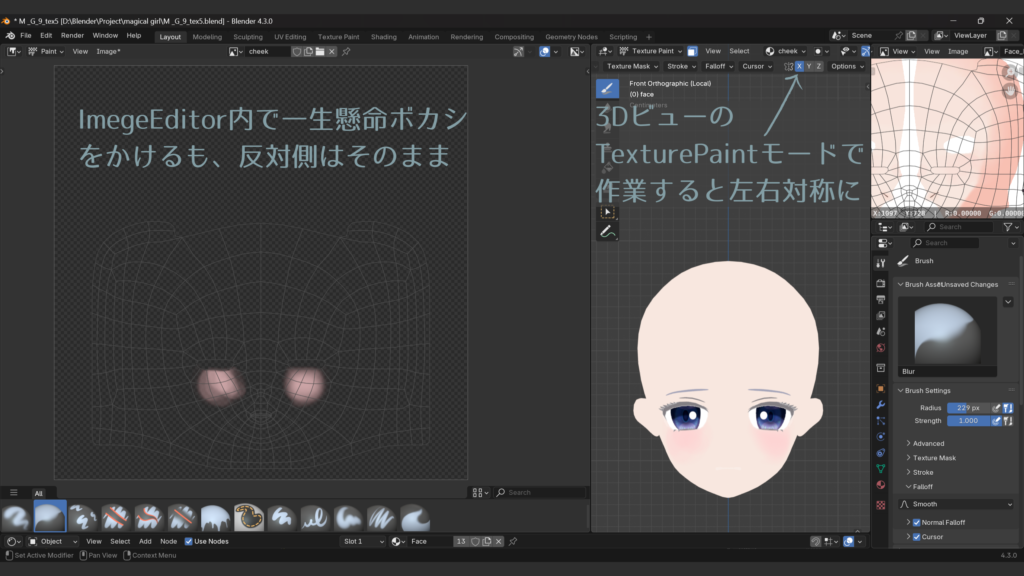The height and width of the screenshot is (576, 1024).
Task: Open the Modifiers properties tab (wrench icon)
Action: pyautogui.click(x=880, y=404)
